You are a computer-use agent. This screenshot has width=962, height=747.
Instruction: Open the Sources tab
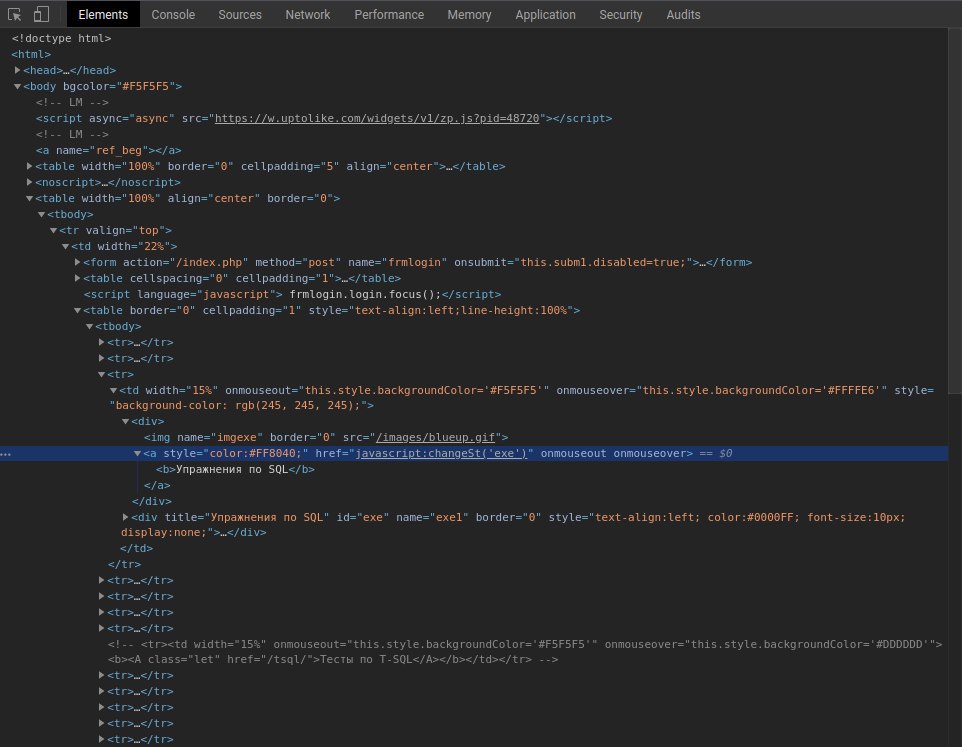(x=240, y=15)
